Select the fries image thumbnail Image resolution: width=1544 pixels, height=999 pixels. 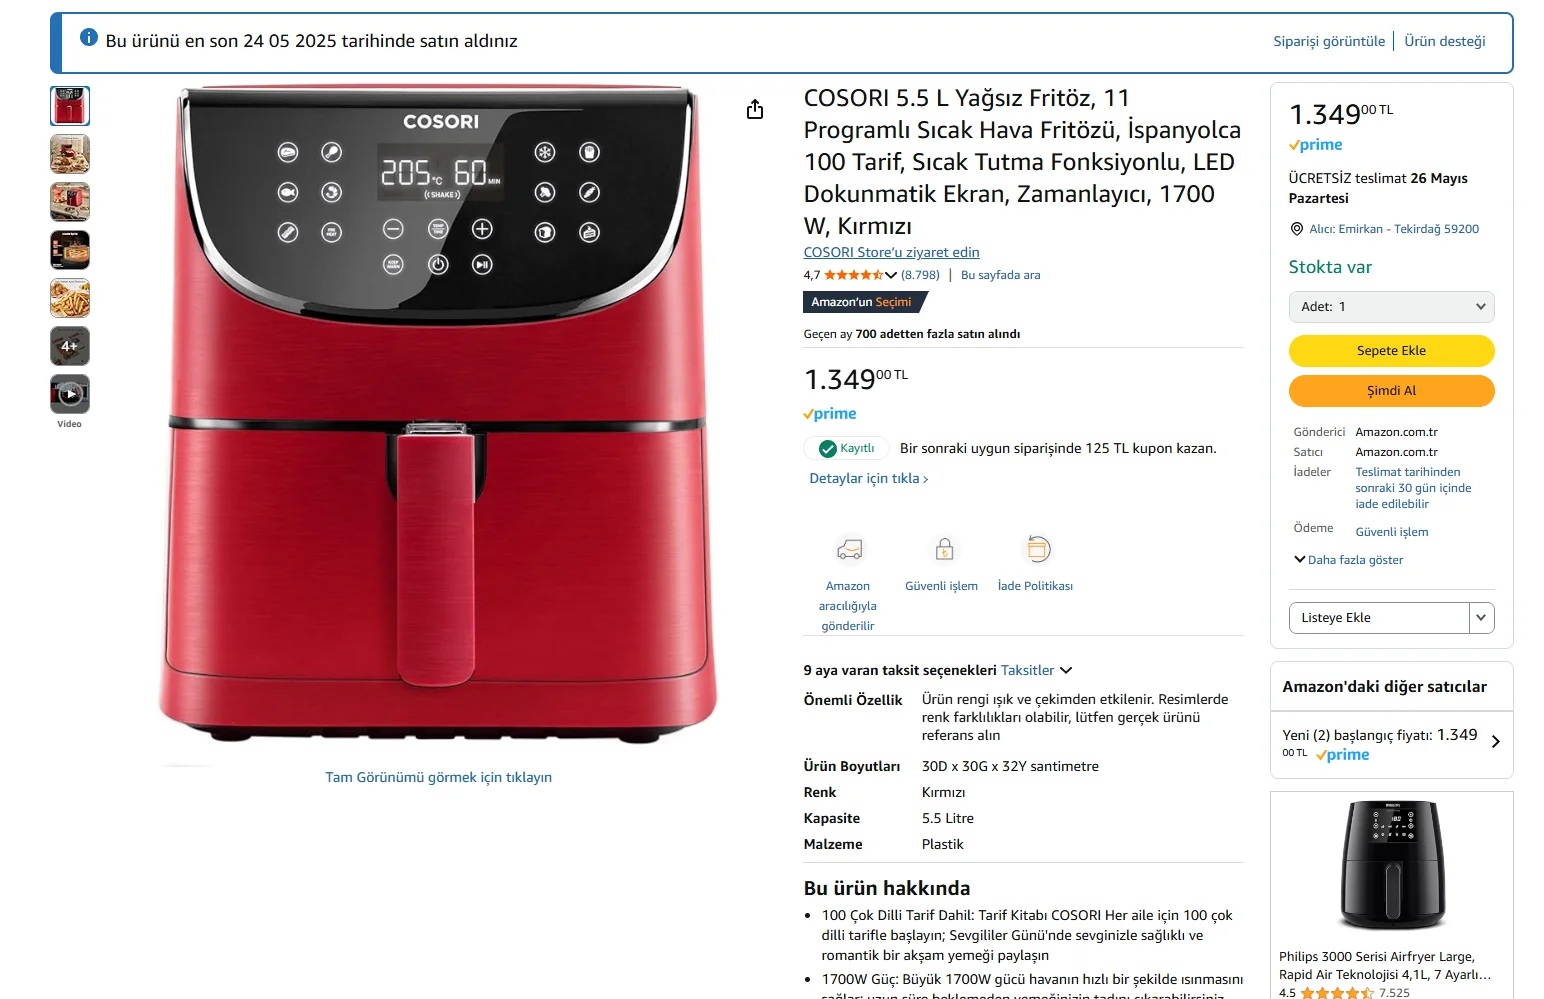click(x=70, y=298)
